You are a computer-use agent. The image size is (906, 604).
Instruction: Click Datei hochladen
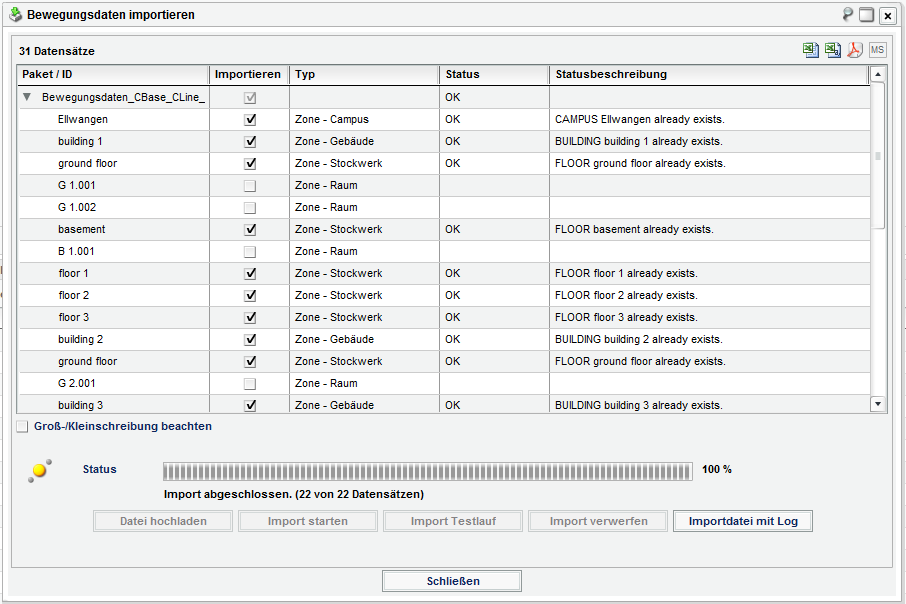click(162, 521)
